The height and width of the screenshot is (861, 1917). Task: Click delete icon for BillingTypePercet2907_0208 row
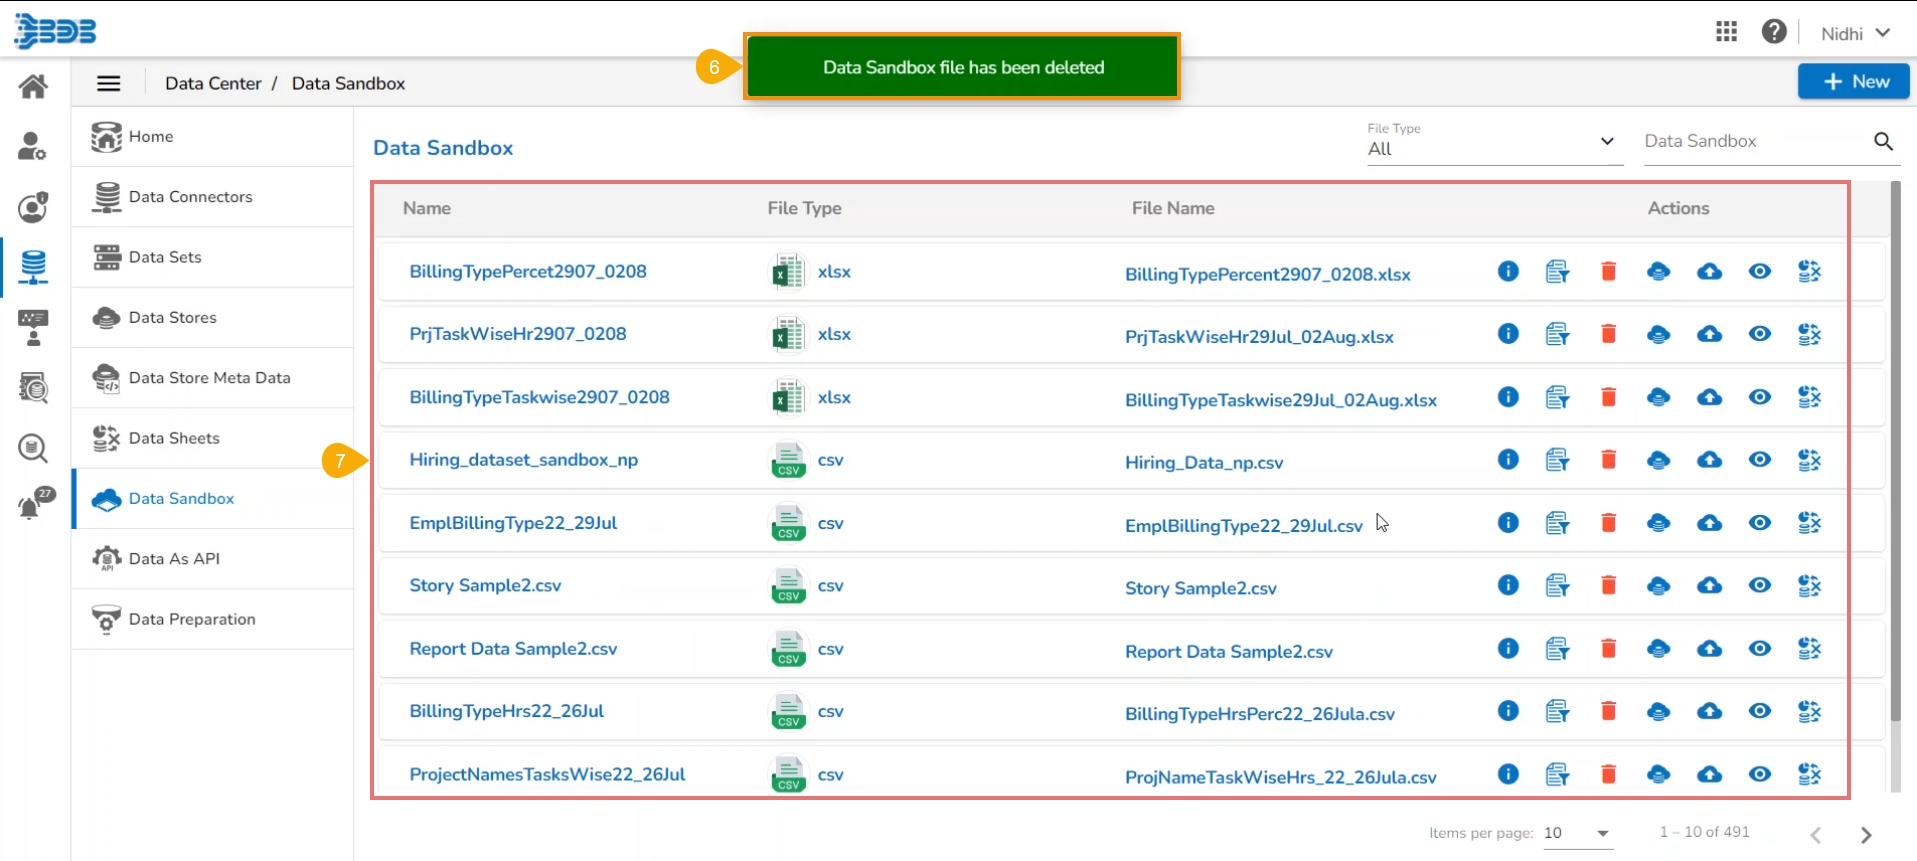point(1608,272)
